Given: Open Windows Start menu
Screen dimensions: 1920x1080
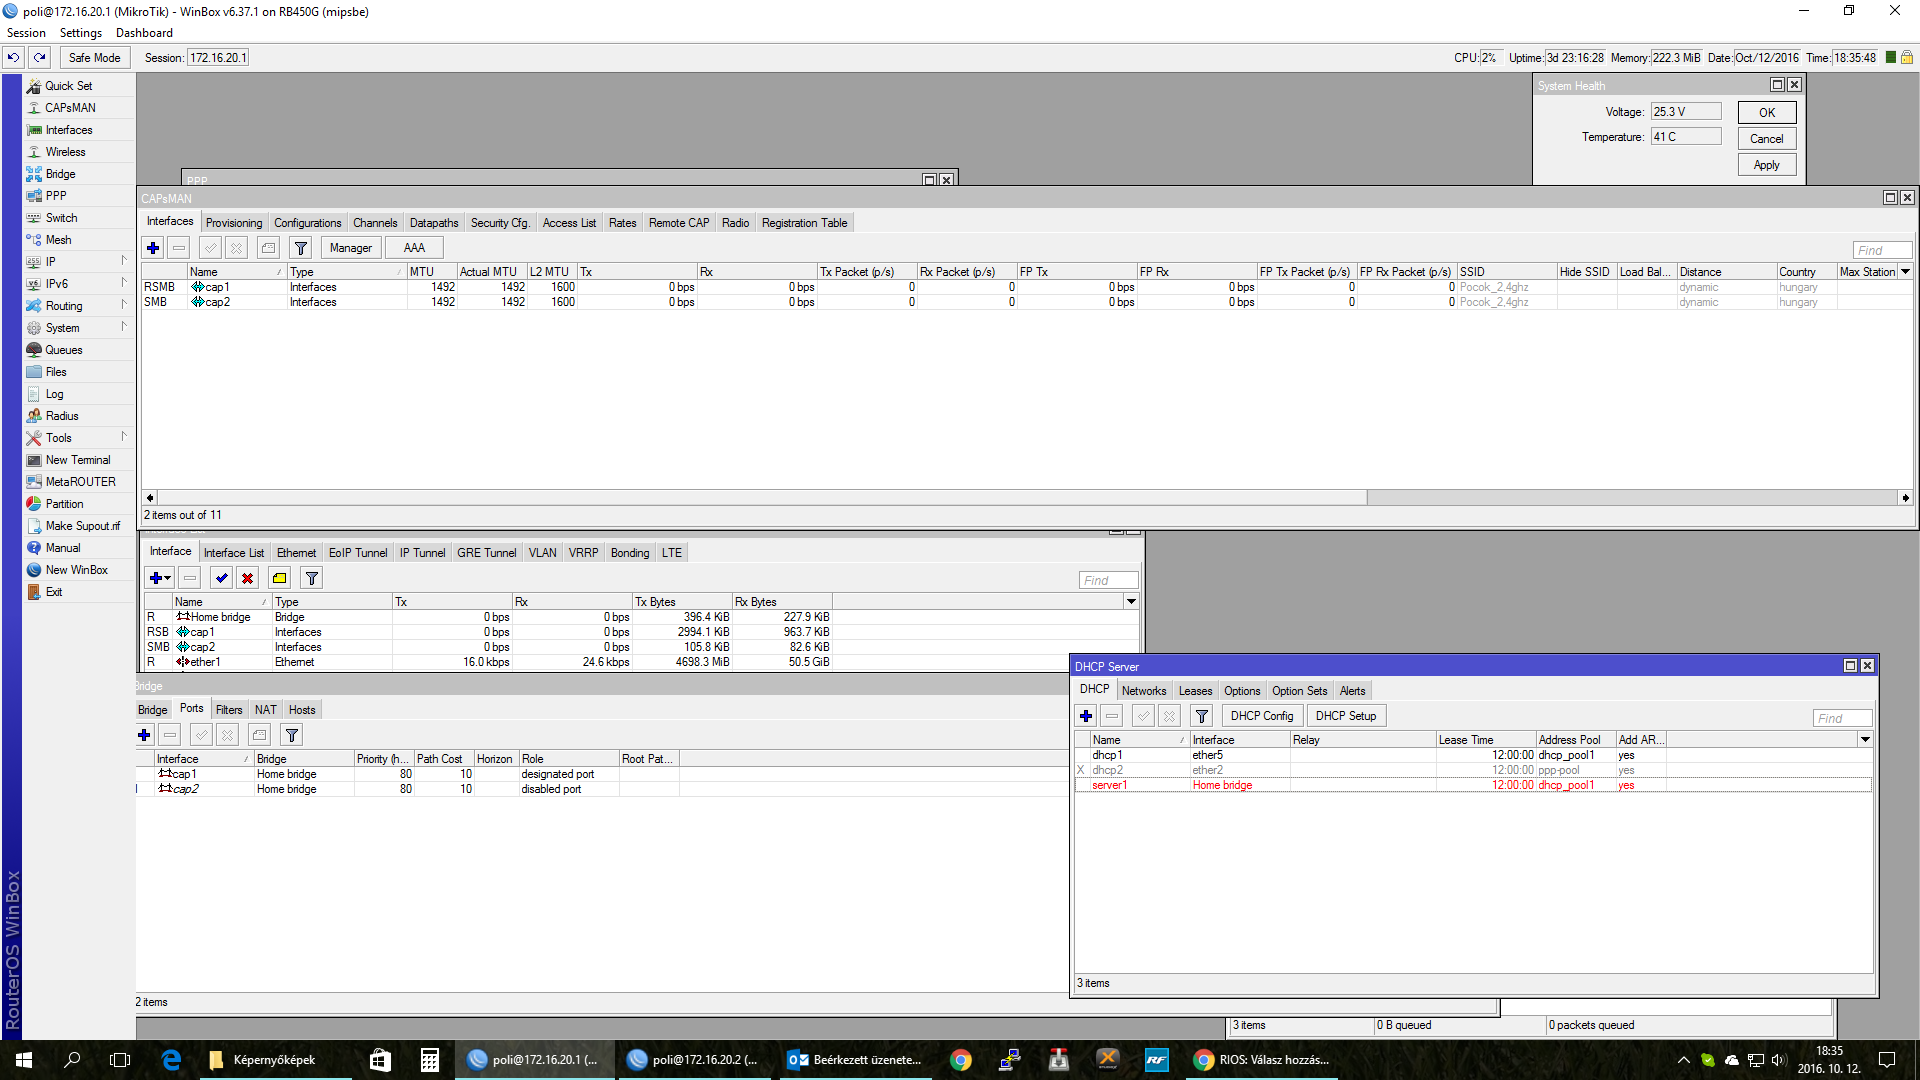Looking at the screenshot, I should (x=24, y=1060).
